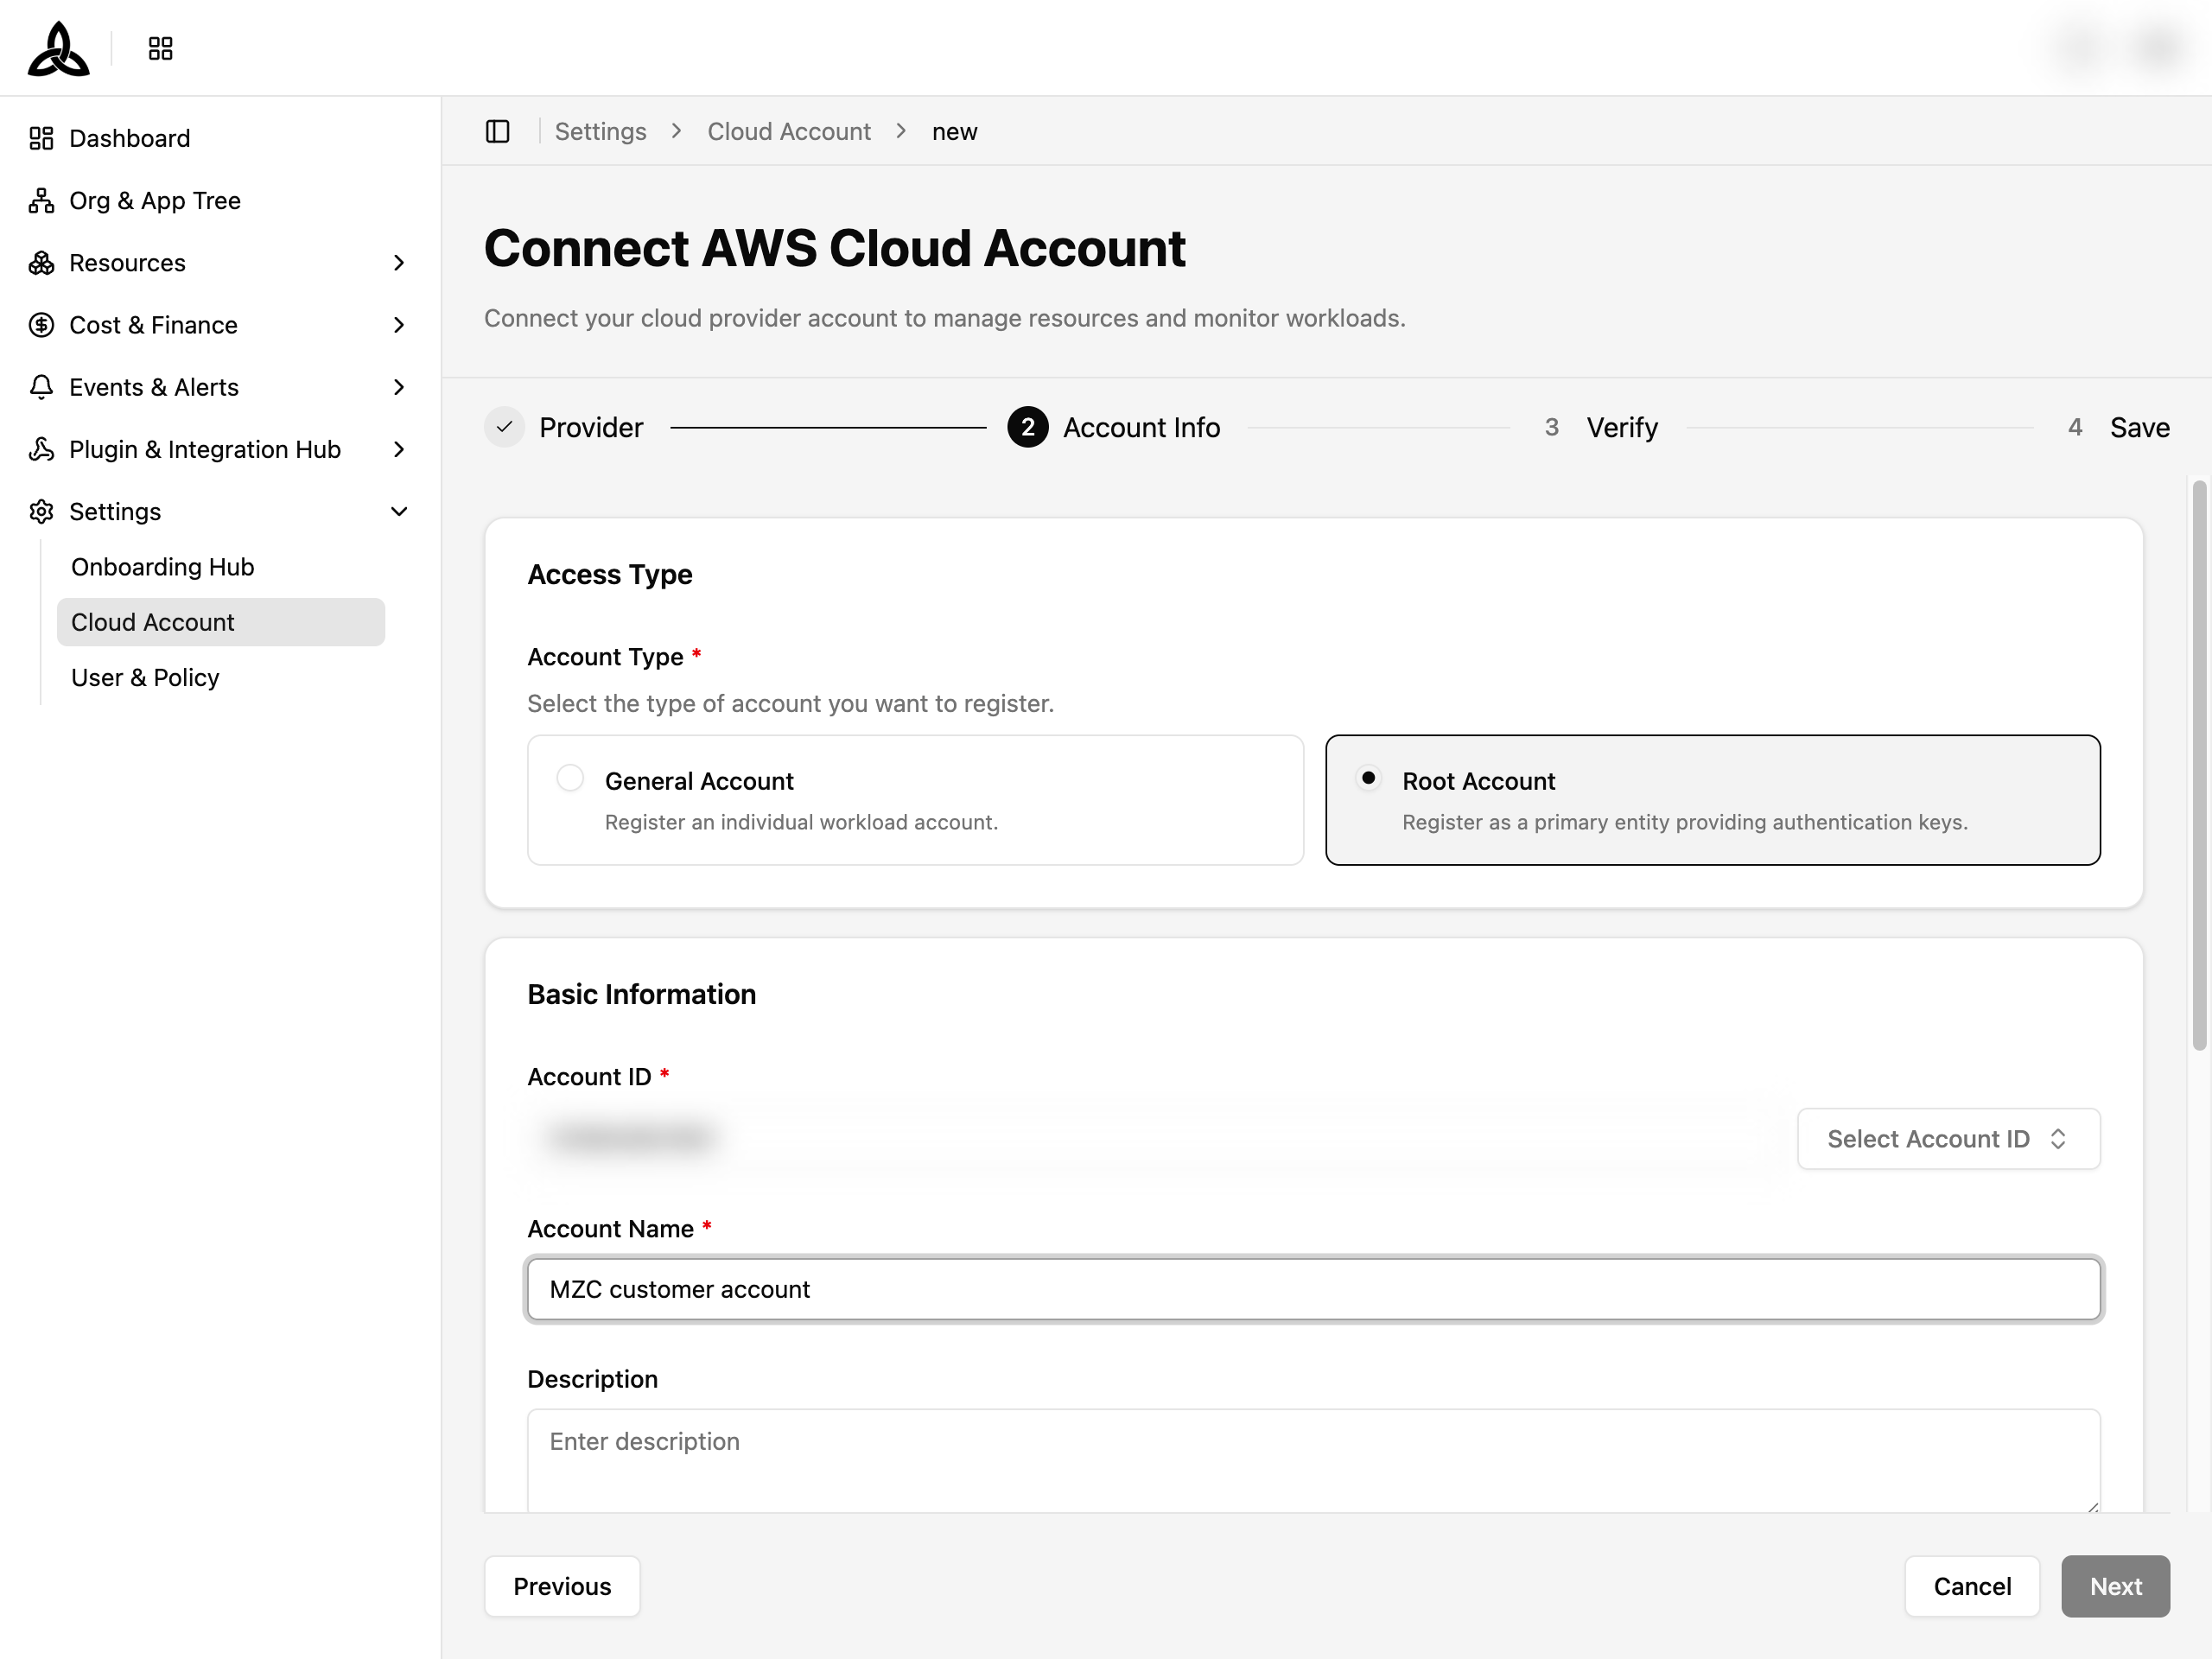Click the Plugin & Integration Hub icon
This screenshot has height=1659, width=2212.
click(x=41, y=449)
